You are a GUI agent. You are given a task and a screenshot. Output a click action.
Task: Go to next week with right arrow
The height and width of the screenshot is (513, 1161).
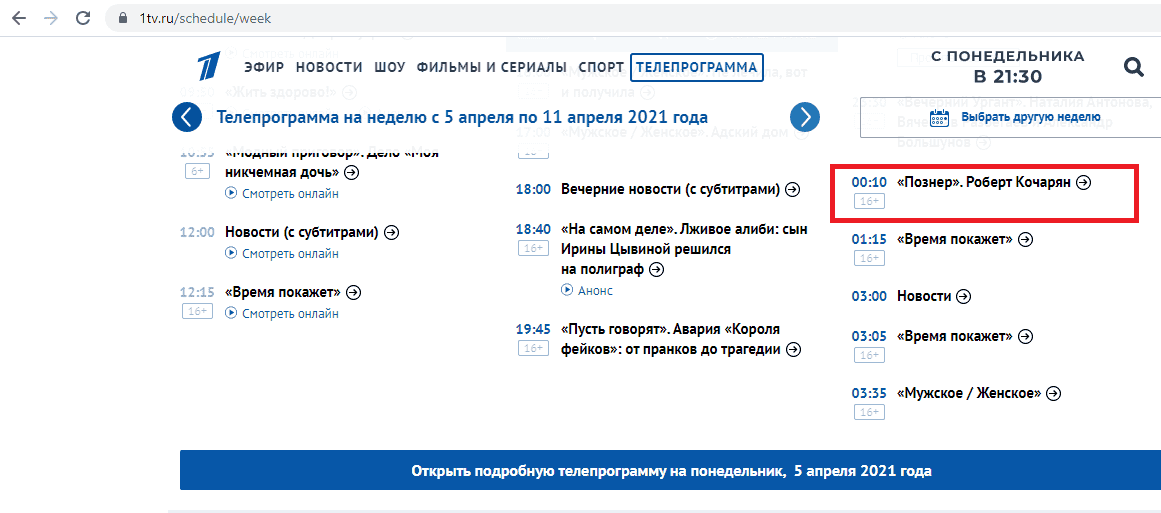point(805,117)
